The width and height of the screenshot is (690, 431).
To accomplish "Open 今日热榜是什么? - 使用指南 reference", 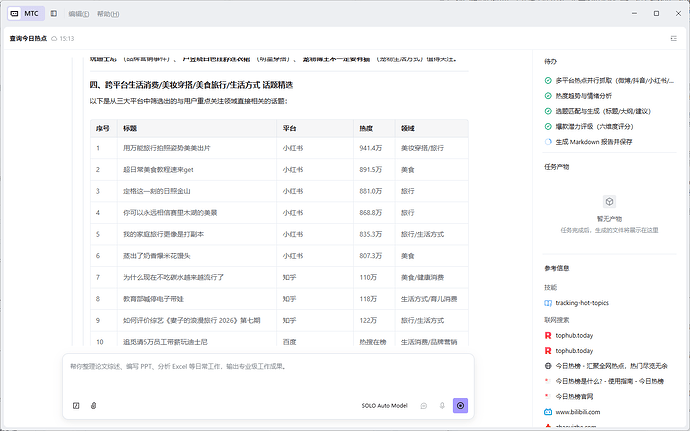I will tap(609, 381).
